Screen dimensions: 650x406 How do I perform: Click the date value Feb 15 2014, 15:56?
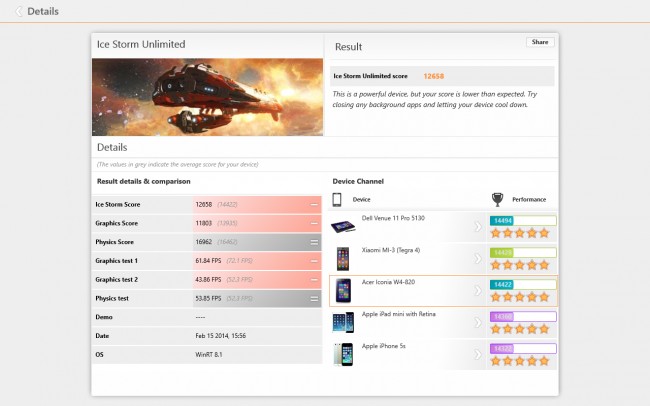pos(221,335)
